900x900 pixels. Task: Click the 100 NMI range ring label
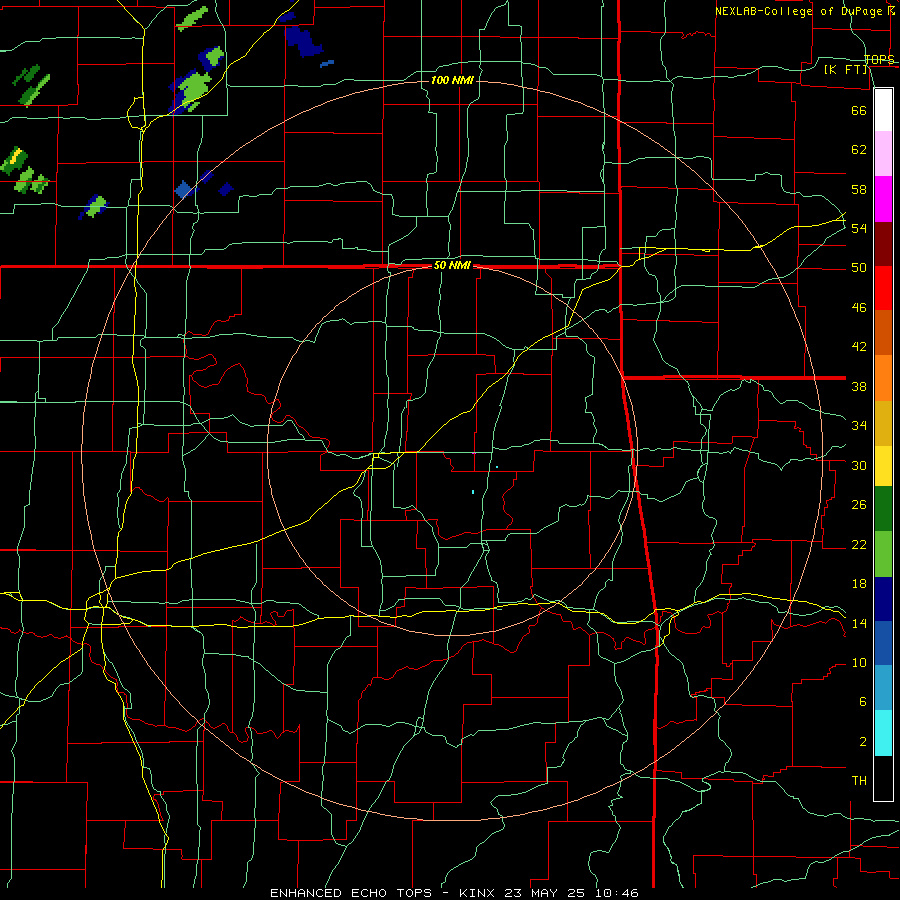452,80
